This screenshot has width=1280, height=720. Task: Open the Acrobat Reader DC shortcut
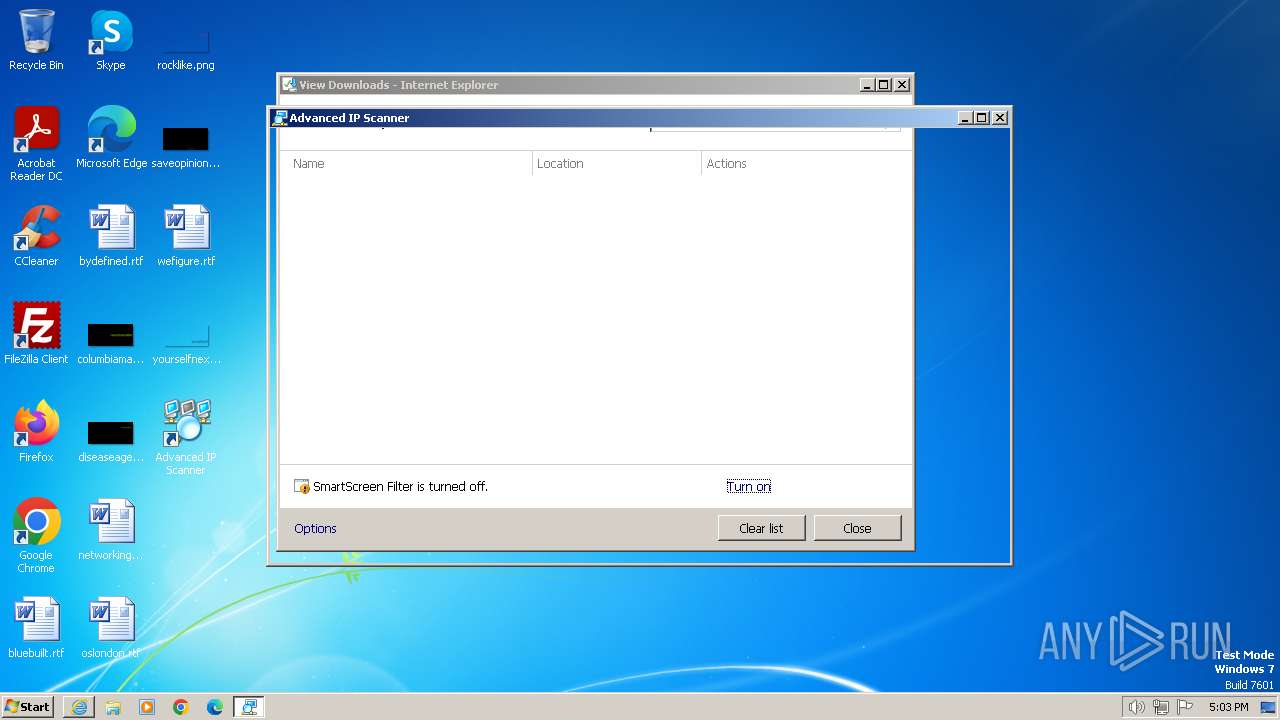click(x=36, y=144)
